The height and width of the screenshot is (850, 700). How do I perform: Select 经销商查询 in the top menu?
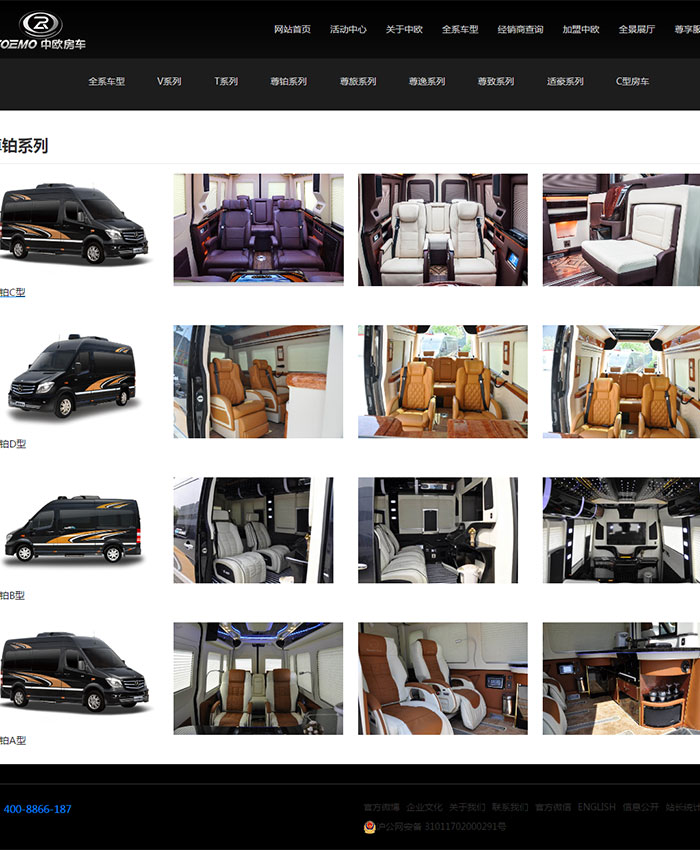[520, 30]
